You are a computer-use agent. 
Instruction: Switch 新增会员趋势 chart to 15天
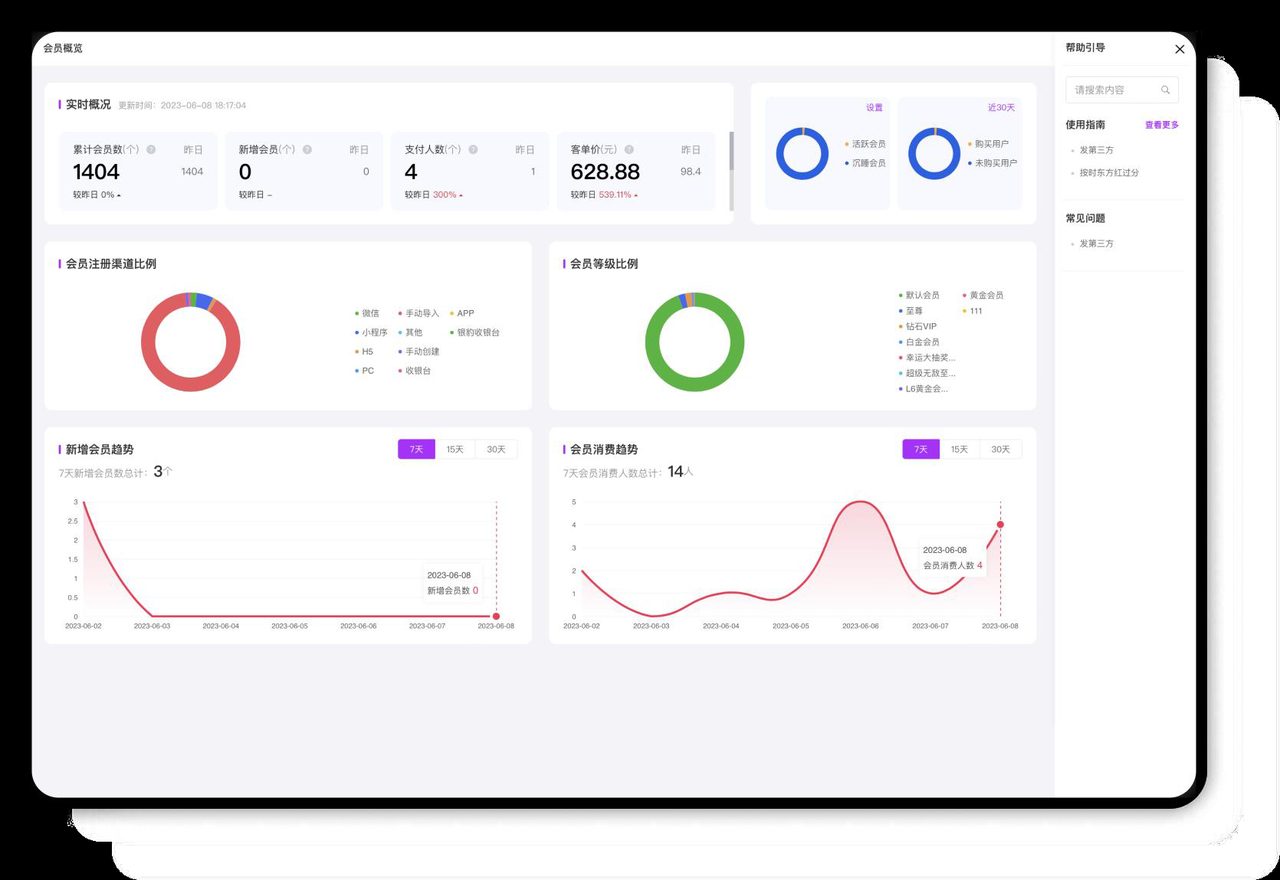(x=455, y=450)
